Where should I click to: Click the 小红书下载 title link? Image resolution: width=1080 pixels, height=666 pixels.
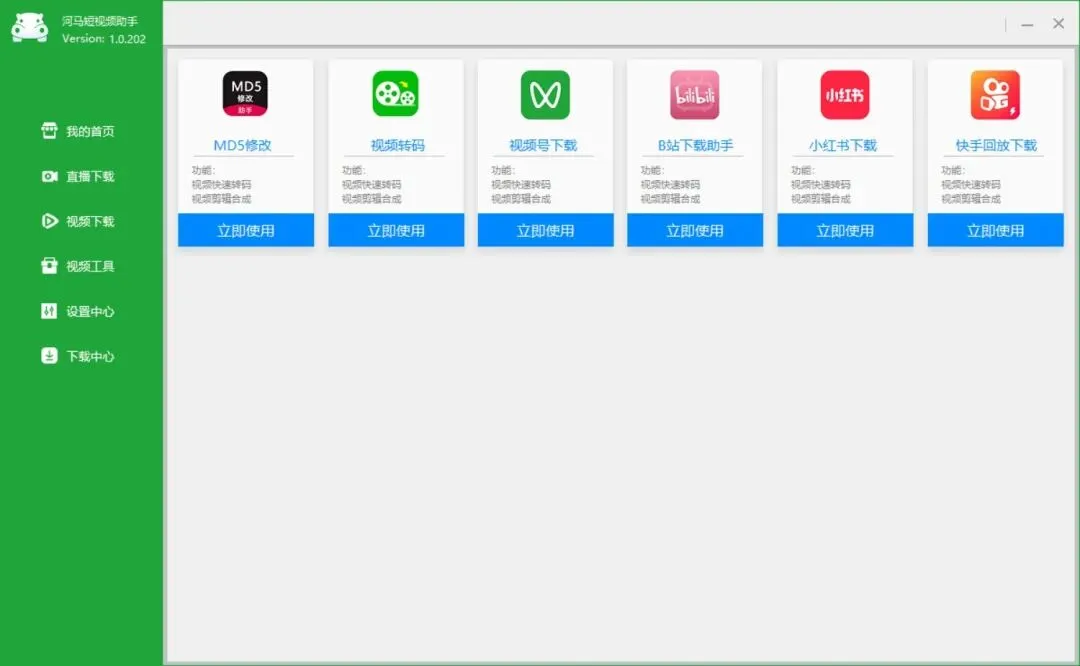pos(842,145)
